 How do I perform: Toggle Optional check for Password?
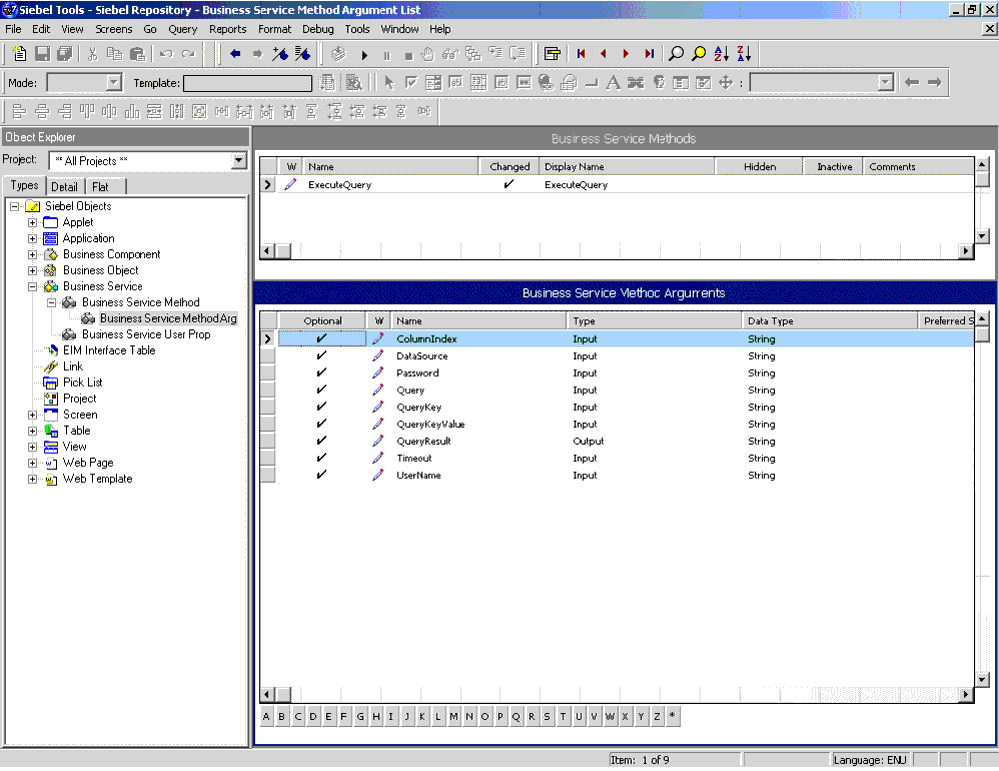coord(322,373)
